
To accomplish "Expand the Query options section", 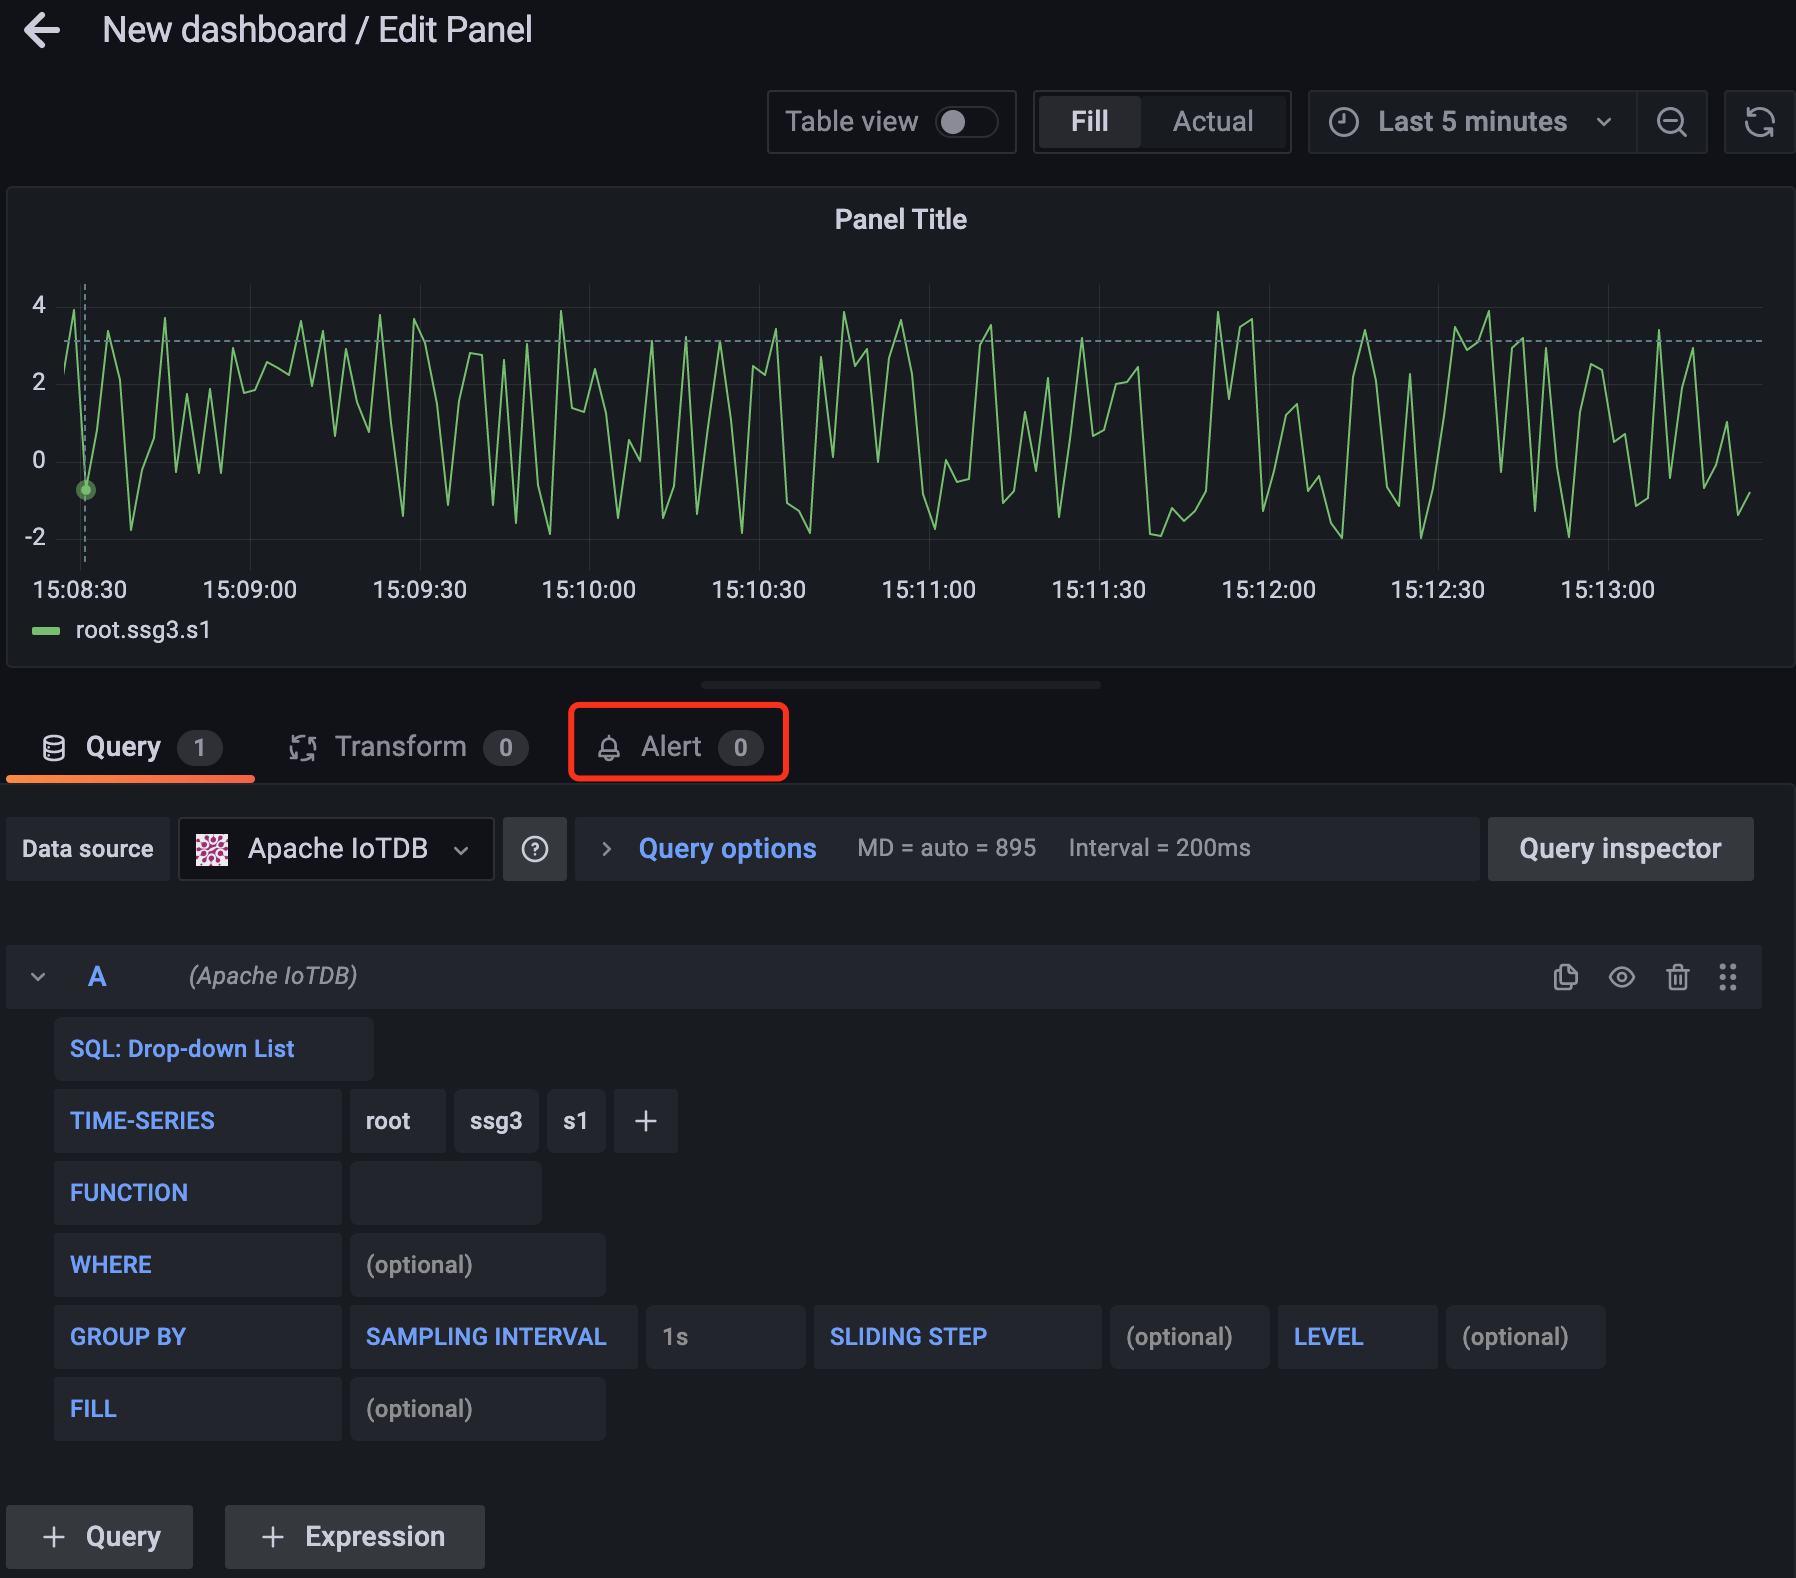I will point(726,849).
